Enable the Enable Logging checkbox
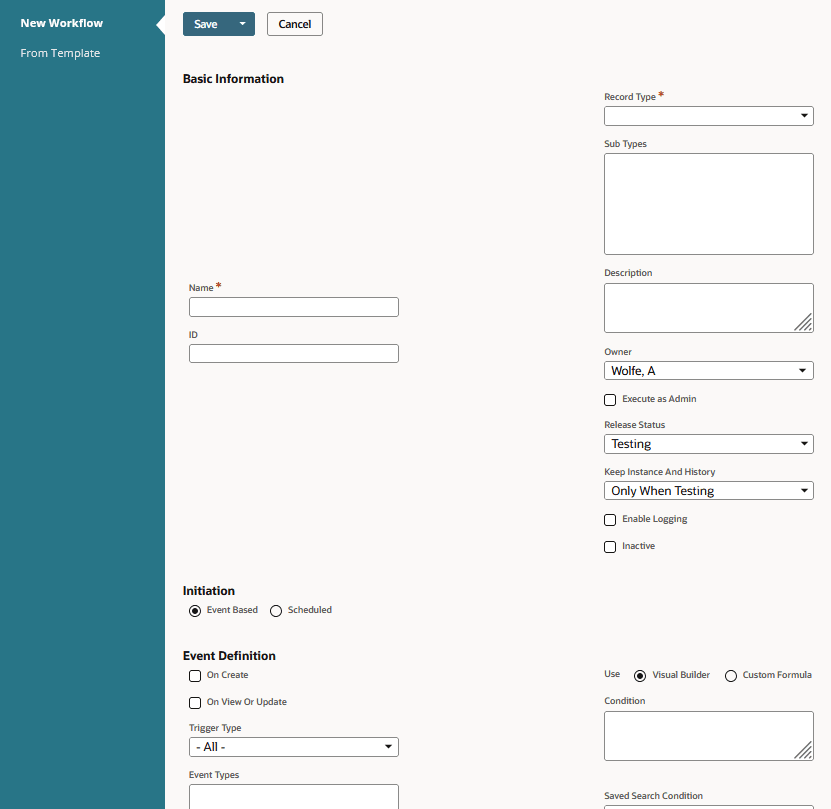831x809 pixels. (x=610, y=520)
